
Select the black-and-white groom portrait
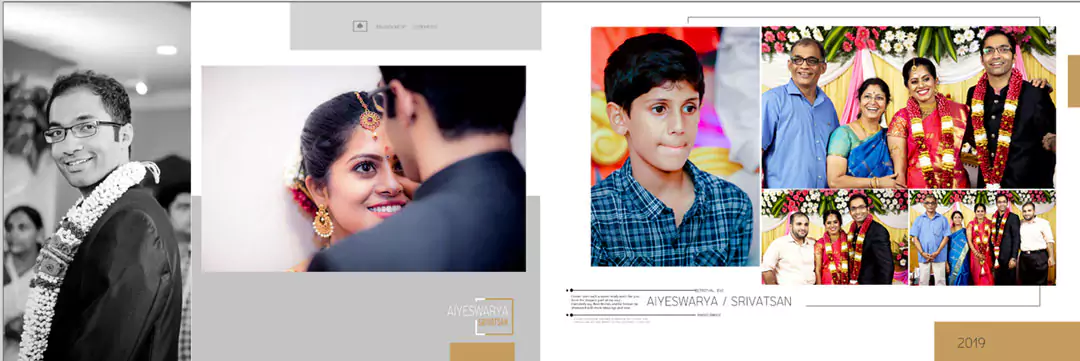(x=97, y=181)
